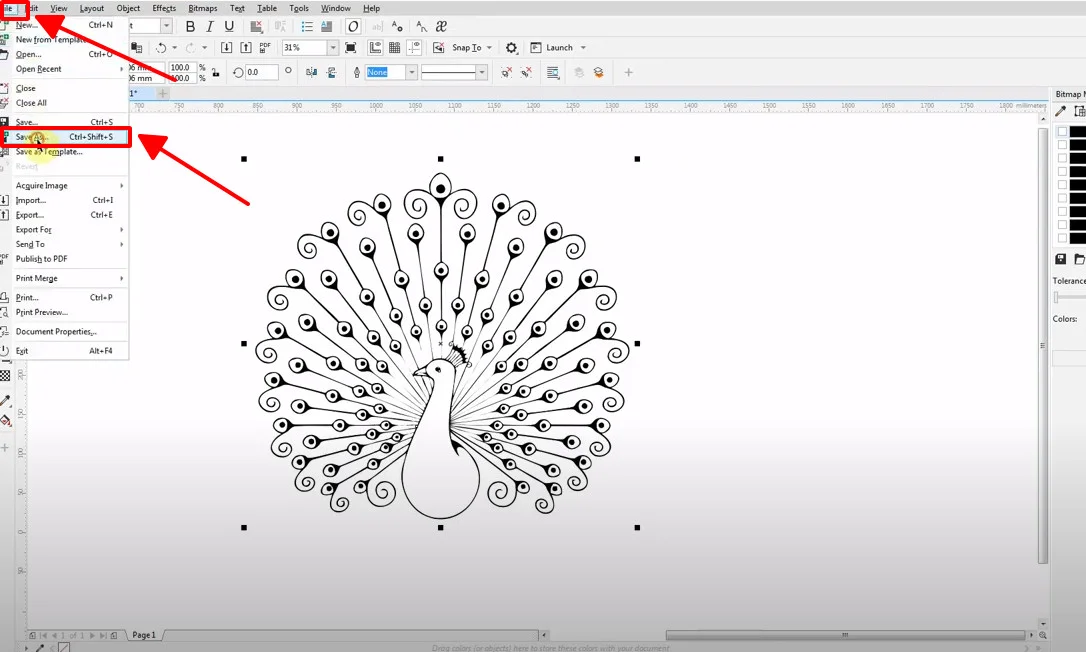Open the Page 1 tab
Screen dimensions: 1086x652
tap(144, 635)
